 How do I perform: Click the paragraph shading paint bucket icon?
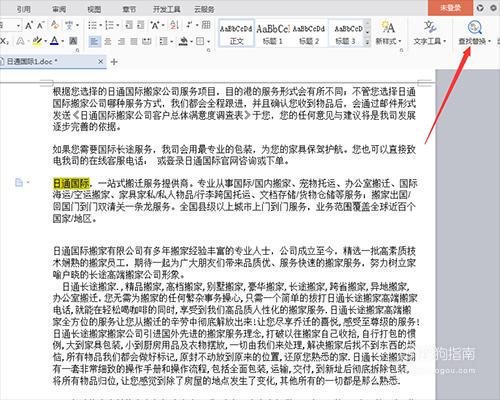point(183,41)
